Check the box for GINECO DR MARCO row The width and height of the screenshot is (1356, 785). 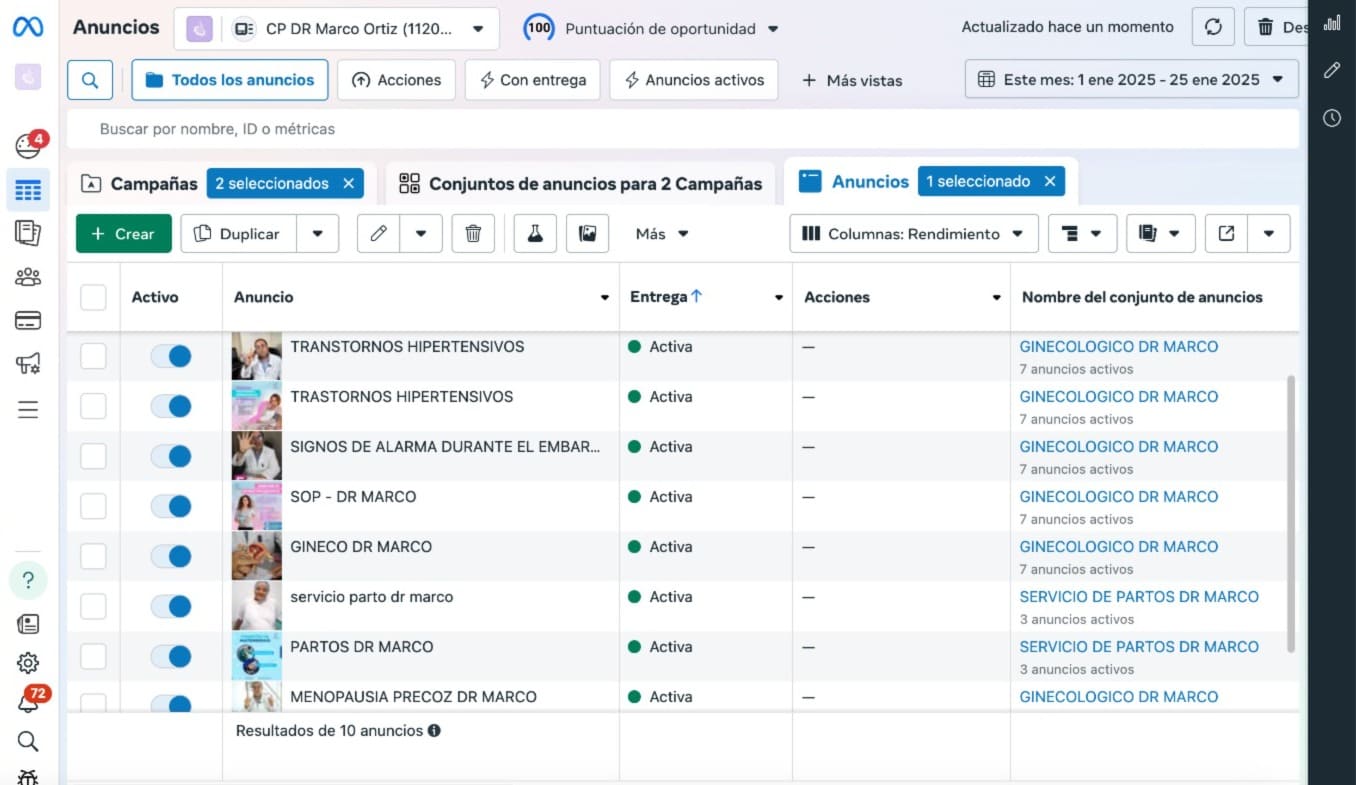(93, 556)
